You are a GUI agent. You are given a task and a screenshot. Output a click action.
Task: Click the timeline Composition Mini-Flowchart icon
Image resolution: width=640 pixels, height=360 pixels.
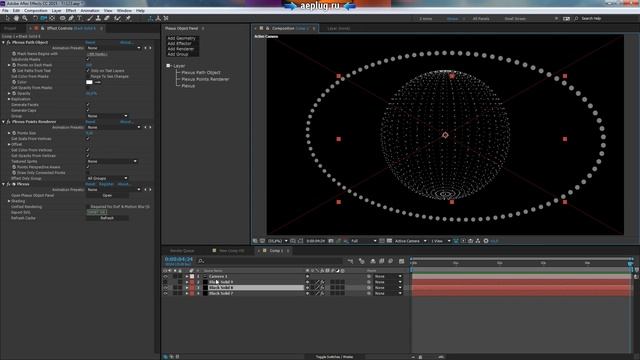point(350,261)
